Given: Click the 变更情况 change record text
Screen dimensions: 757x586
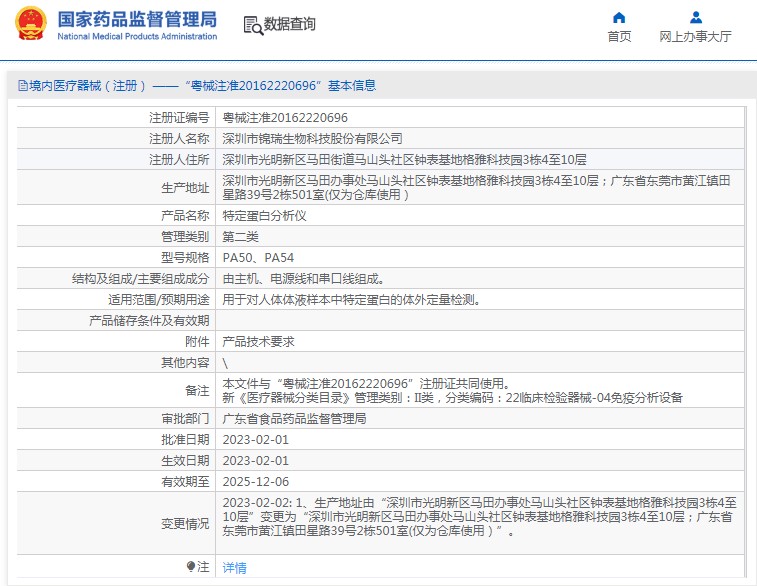Looking at the screenshot, I should 479,516.
